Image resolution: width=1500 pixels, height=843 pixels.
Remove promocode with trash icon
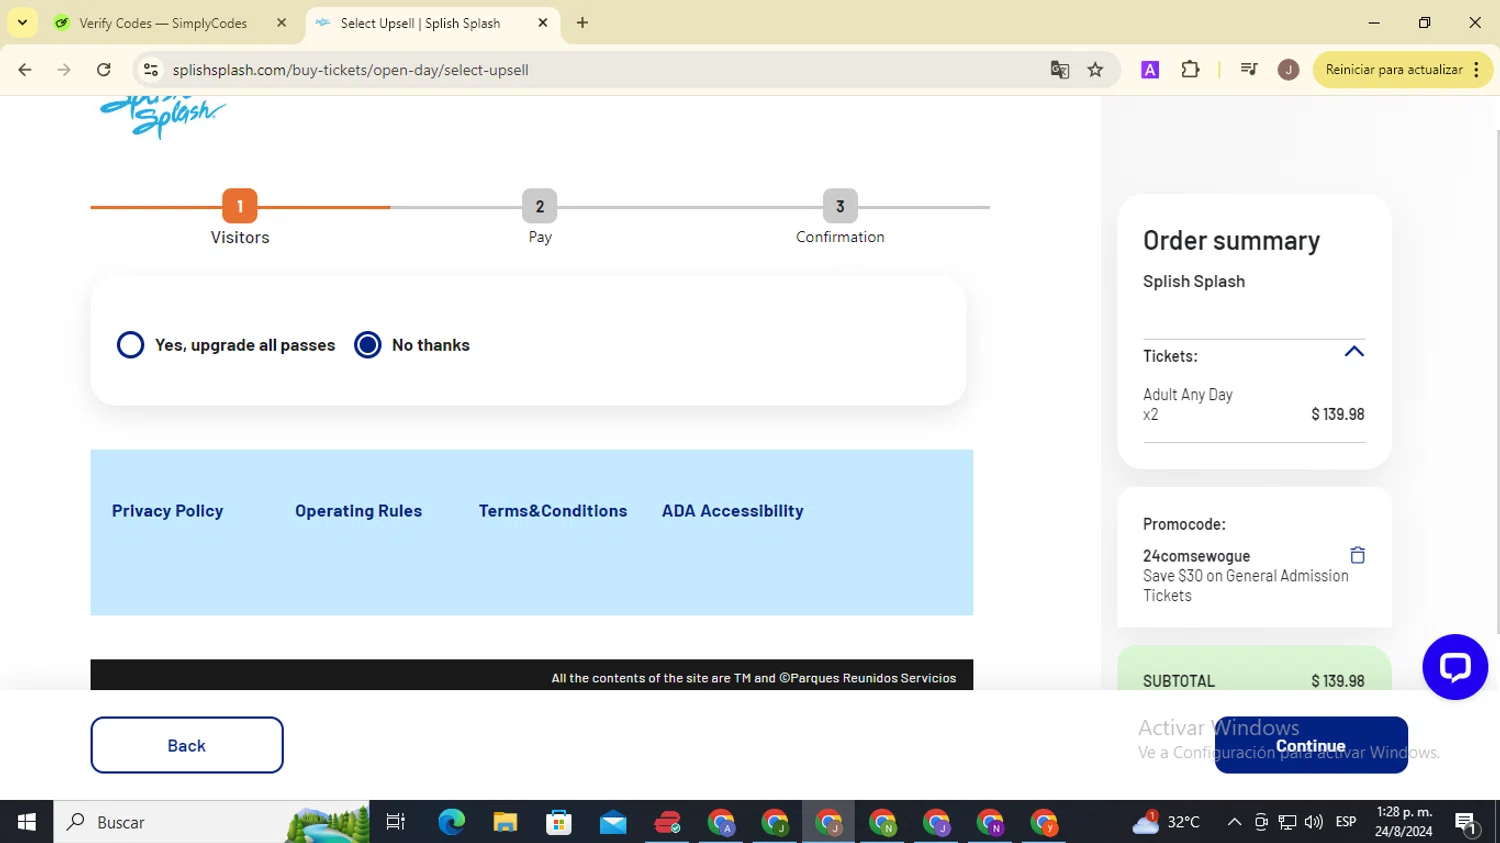pos(1357,555)
